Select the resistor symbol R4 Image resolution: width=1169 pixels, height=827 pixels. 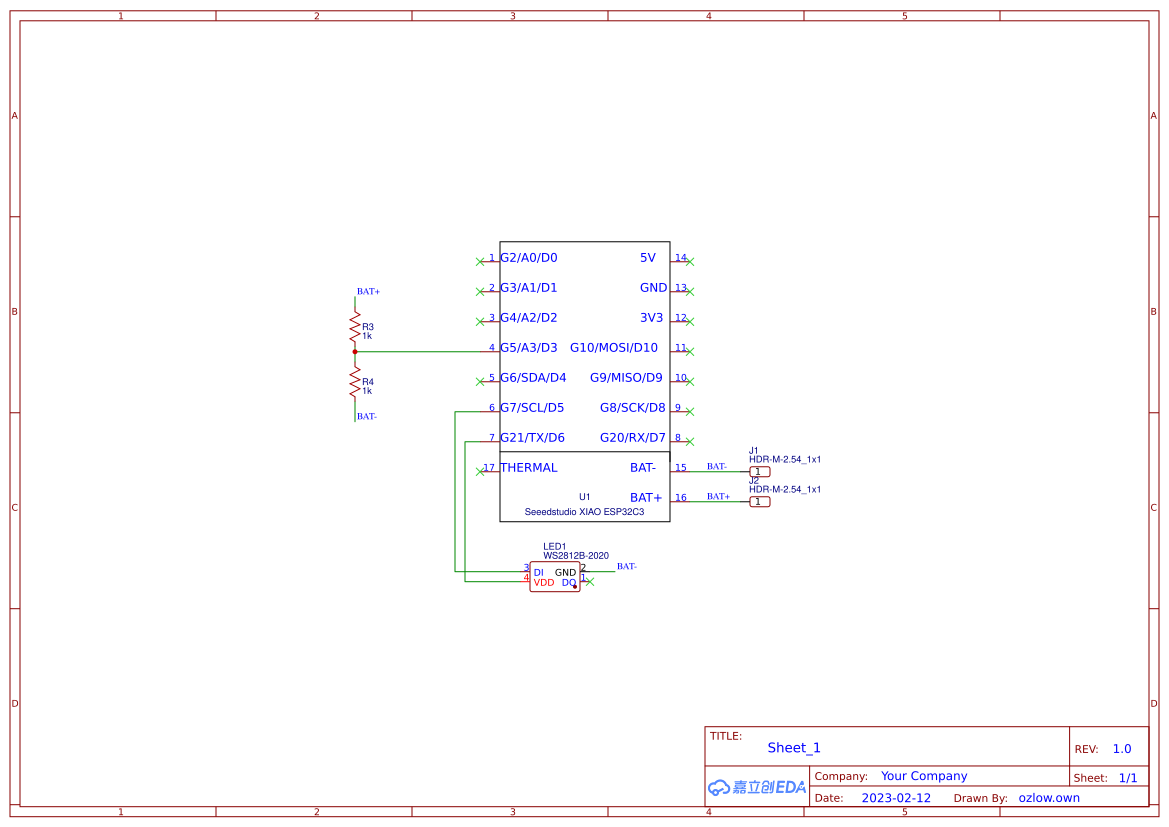click(355, 382)
